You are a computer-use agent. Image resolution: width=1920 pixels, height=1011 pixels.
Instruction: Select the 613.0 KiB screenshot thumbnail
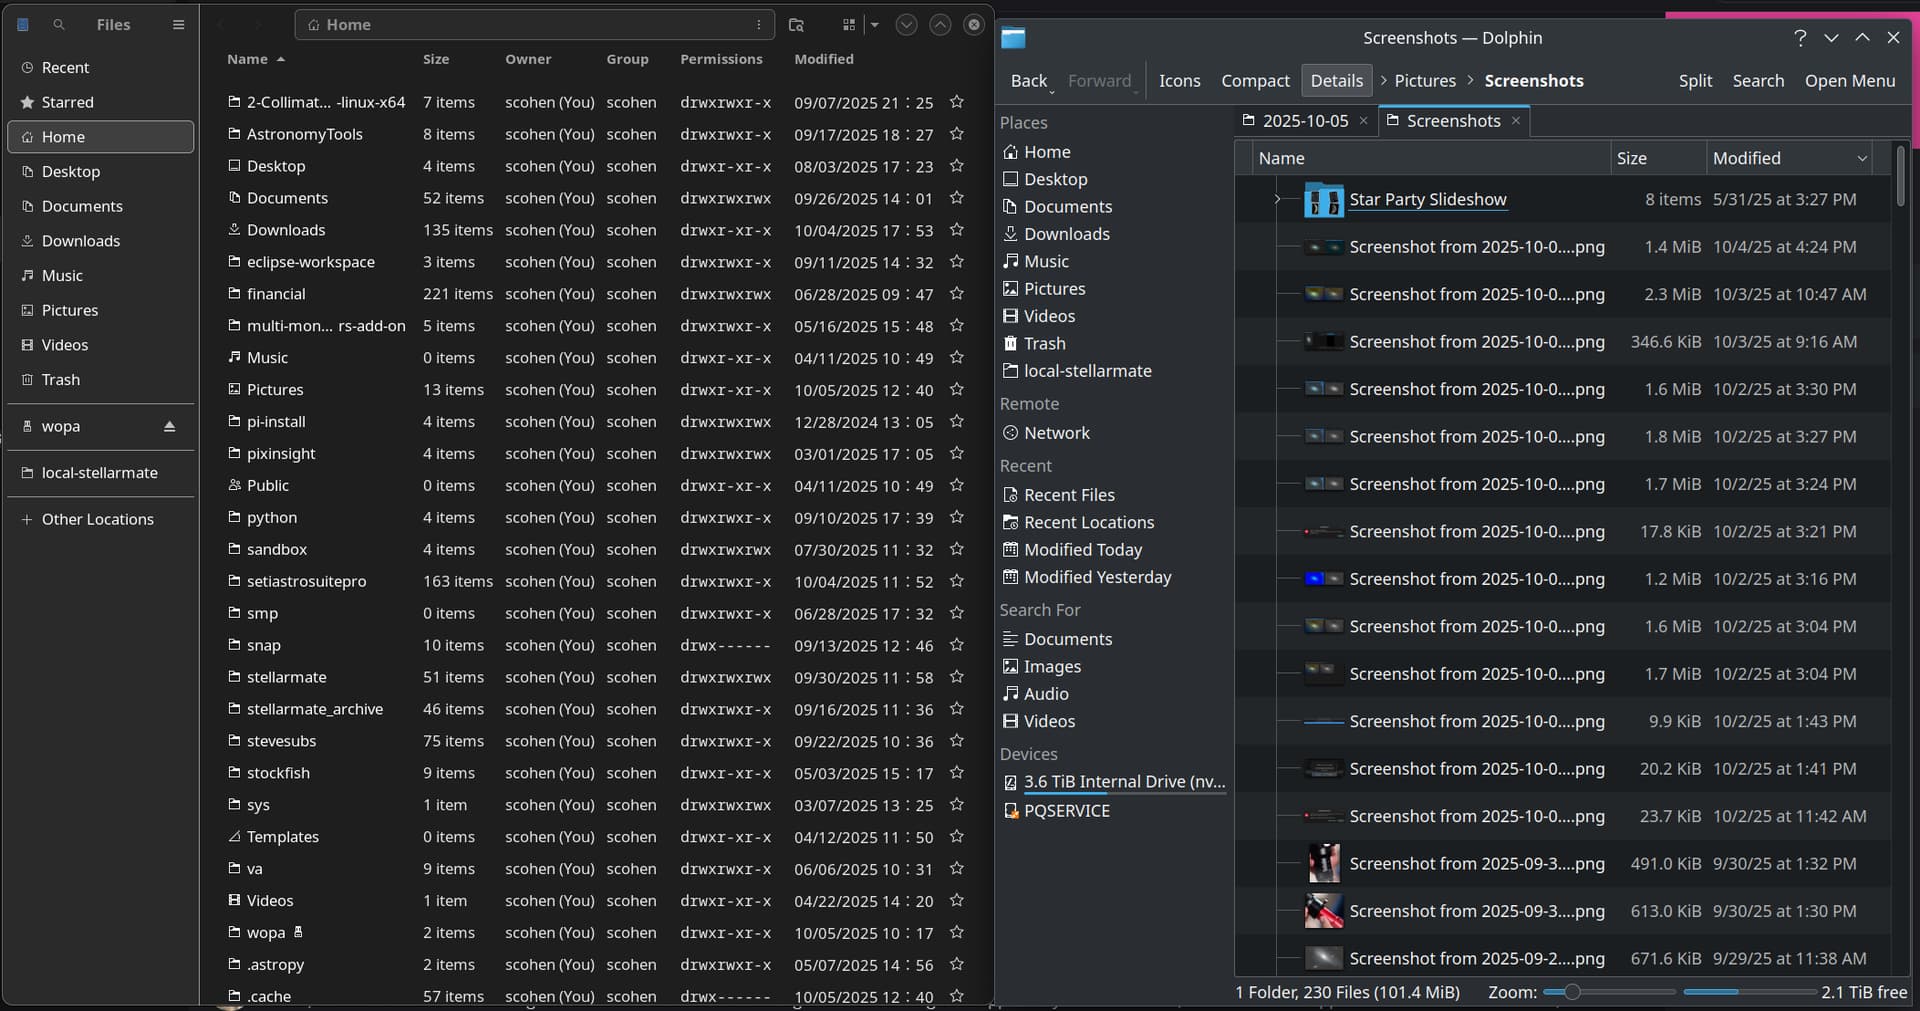point(1323,911)
